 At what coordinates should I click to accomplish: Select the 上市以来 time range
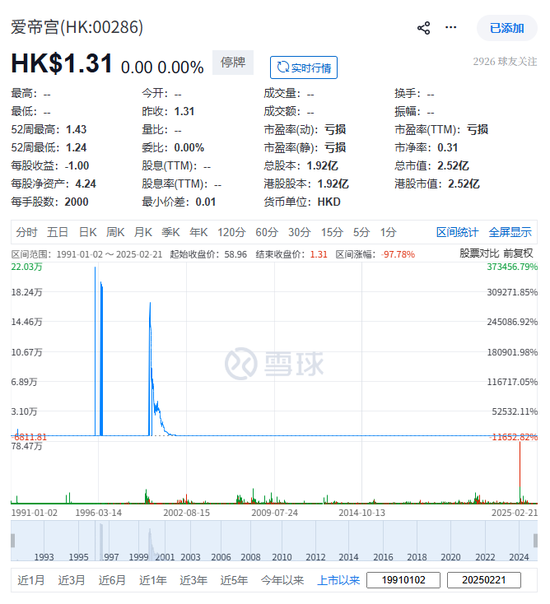[338, 580]
